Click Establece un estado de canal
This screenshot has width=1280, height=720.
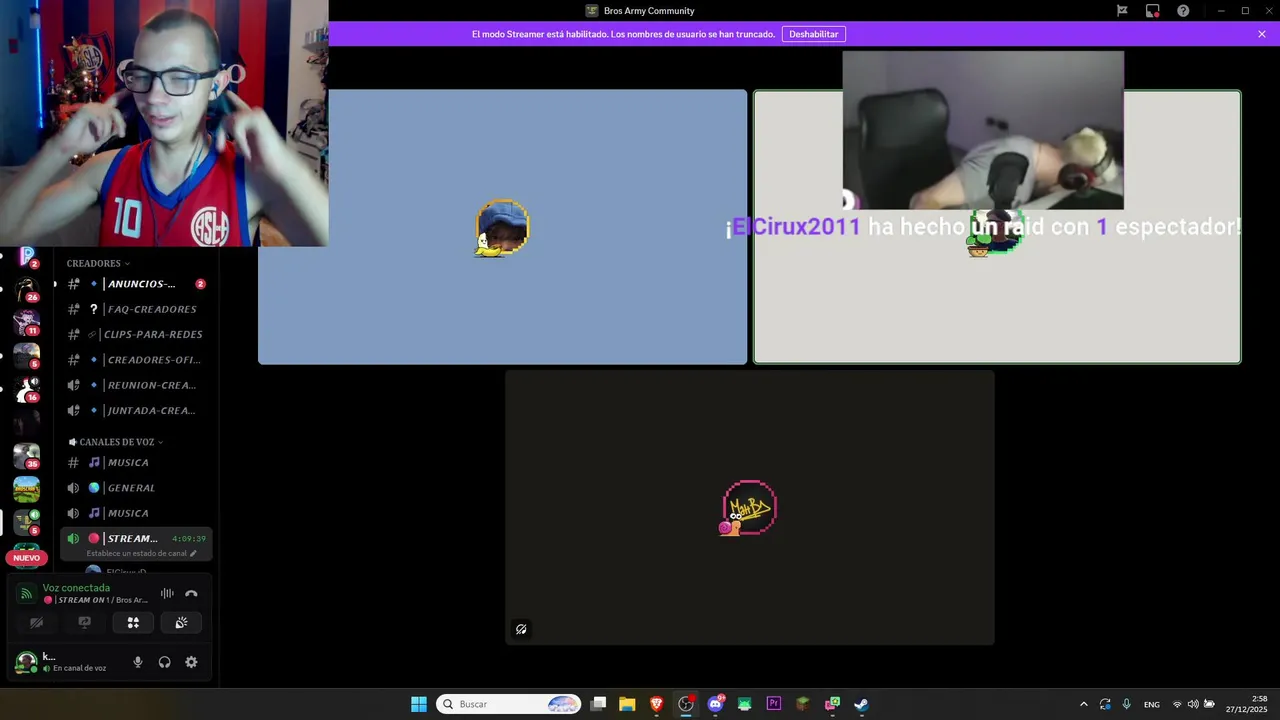(141, 553)
